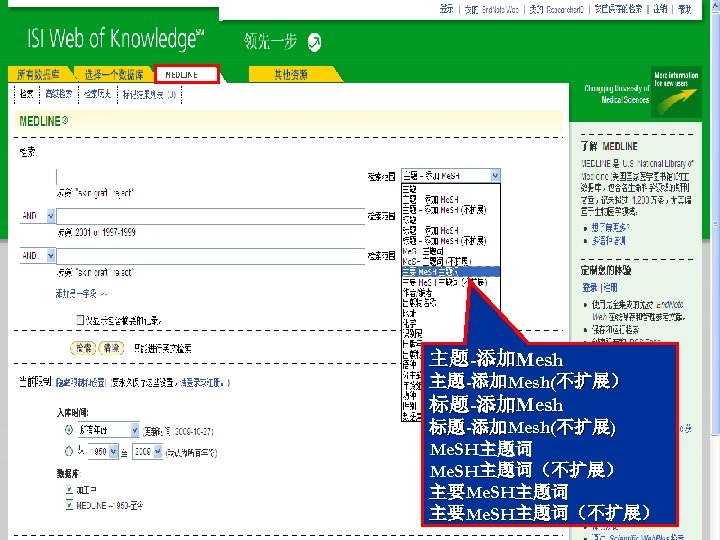
Task: Open the 高级检索 sub-tab
Action: point(59,94)
